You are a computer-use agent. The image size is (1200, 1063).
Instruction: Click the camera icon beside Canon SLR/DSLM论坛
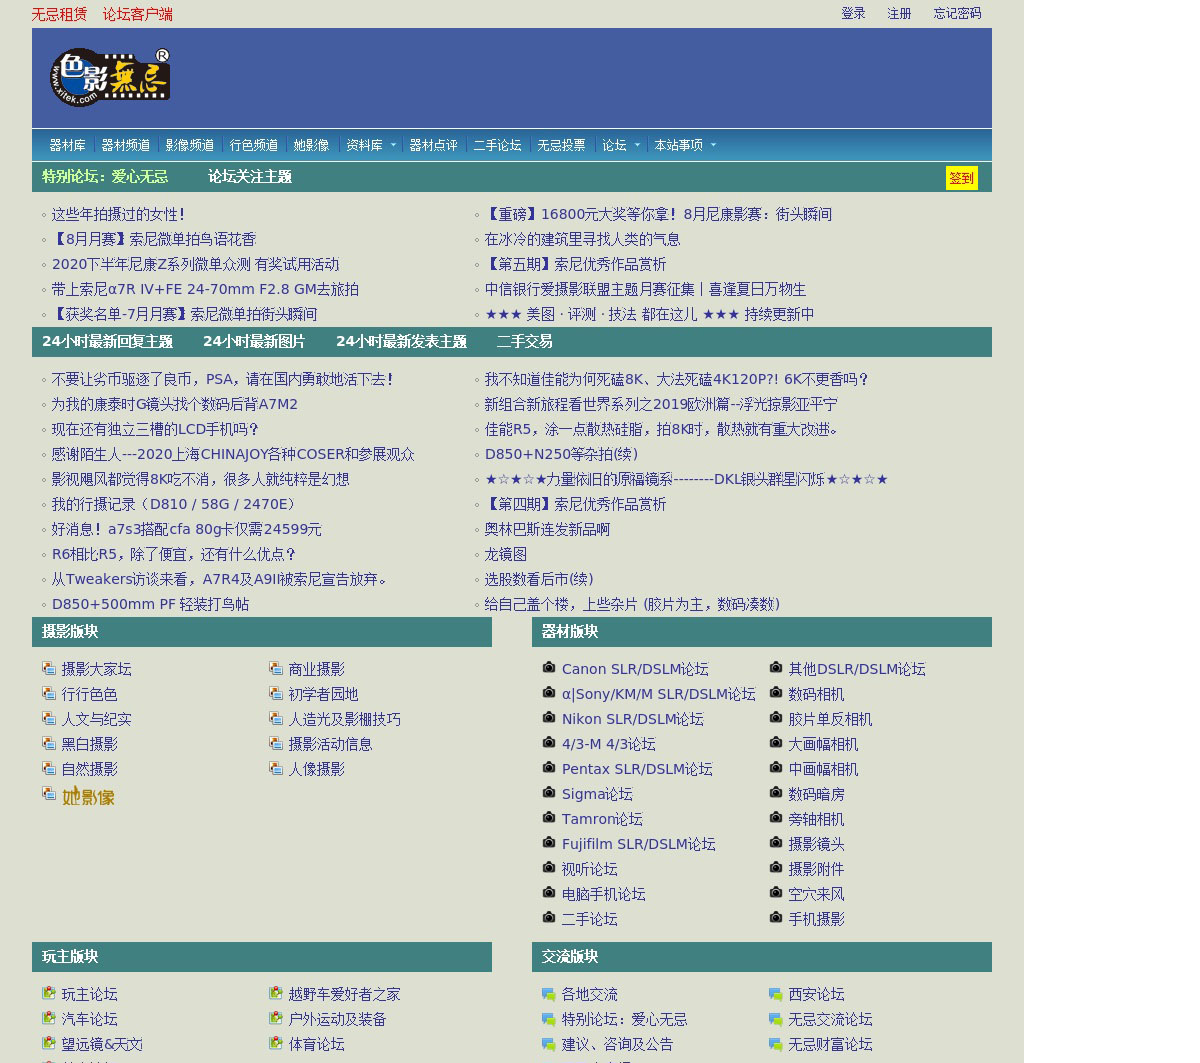click(x=549, y=668)
